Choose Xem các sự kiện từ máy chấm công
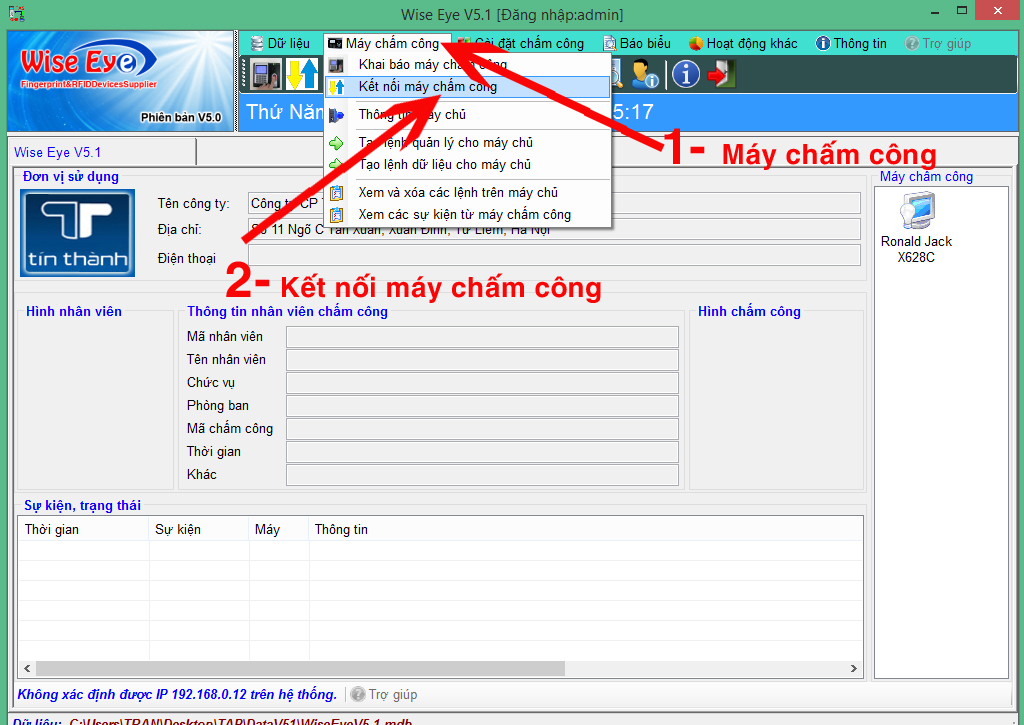Screen dimensions: 1024x725 coord(464,215)
